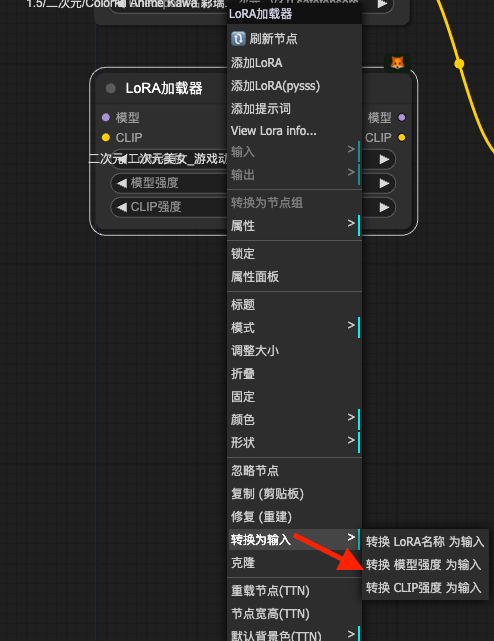Screen dimensions: 494x641
Task: Click the purple 模型 output socket
Action: tap(402, 118)
